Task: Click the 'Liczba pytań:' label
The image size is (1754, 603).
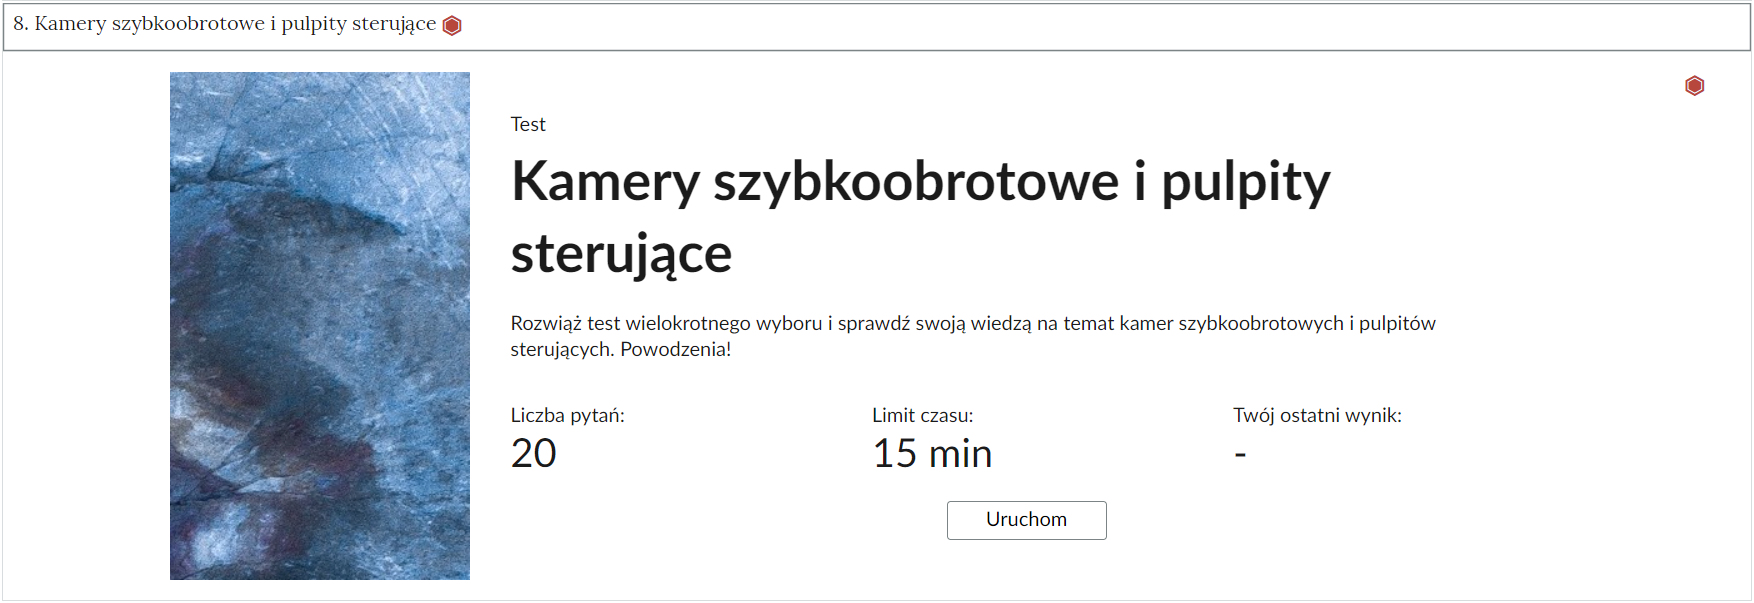Action: coord(567,415)
